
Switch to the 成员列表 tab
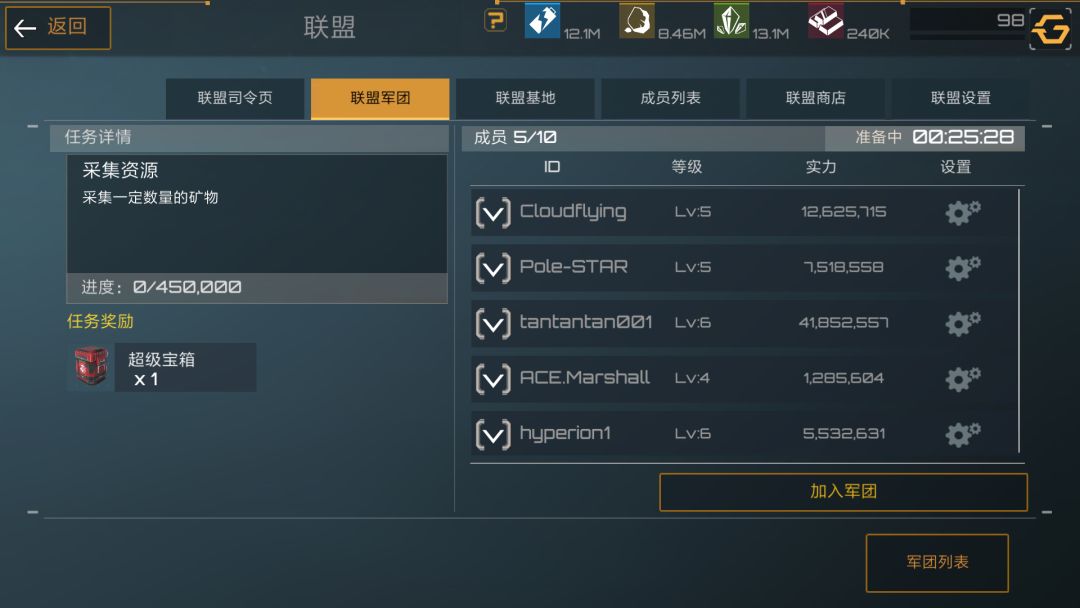pyautogui.click(x=670, y=98)
